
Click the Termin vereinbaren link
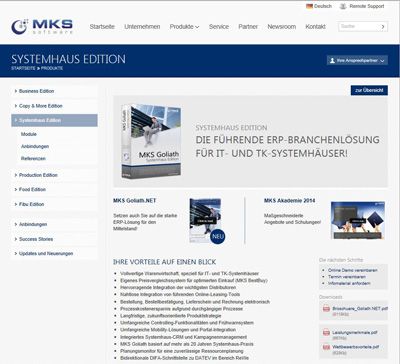347,277
